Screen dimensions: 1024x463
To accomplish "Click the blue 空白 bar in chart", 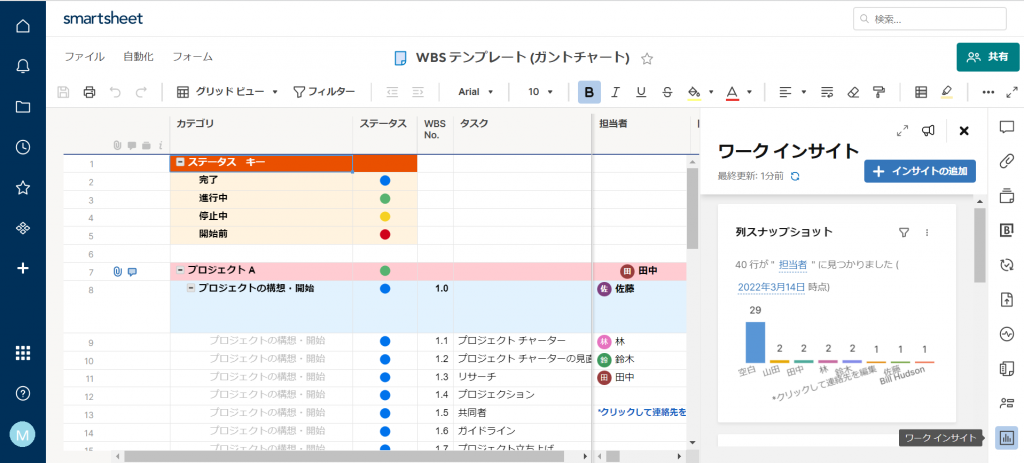I will click(x=755, y=342).
